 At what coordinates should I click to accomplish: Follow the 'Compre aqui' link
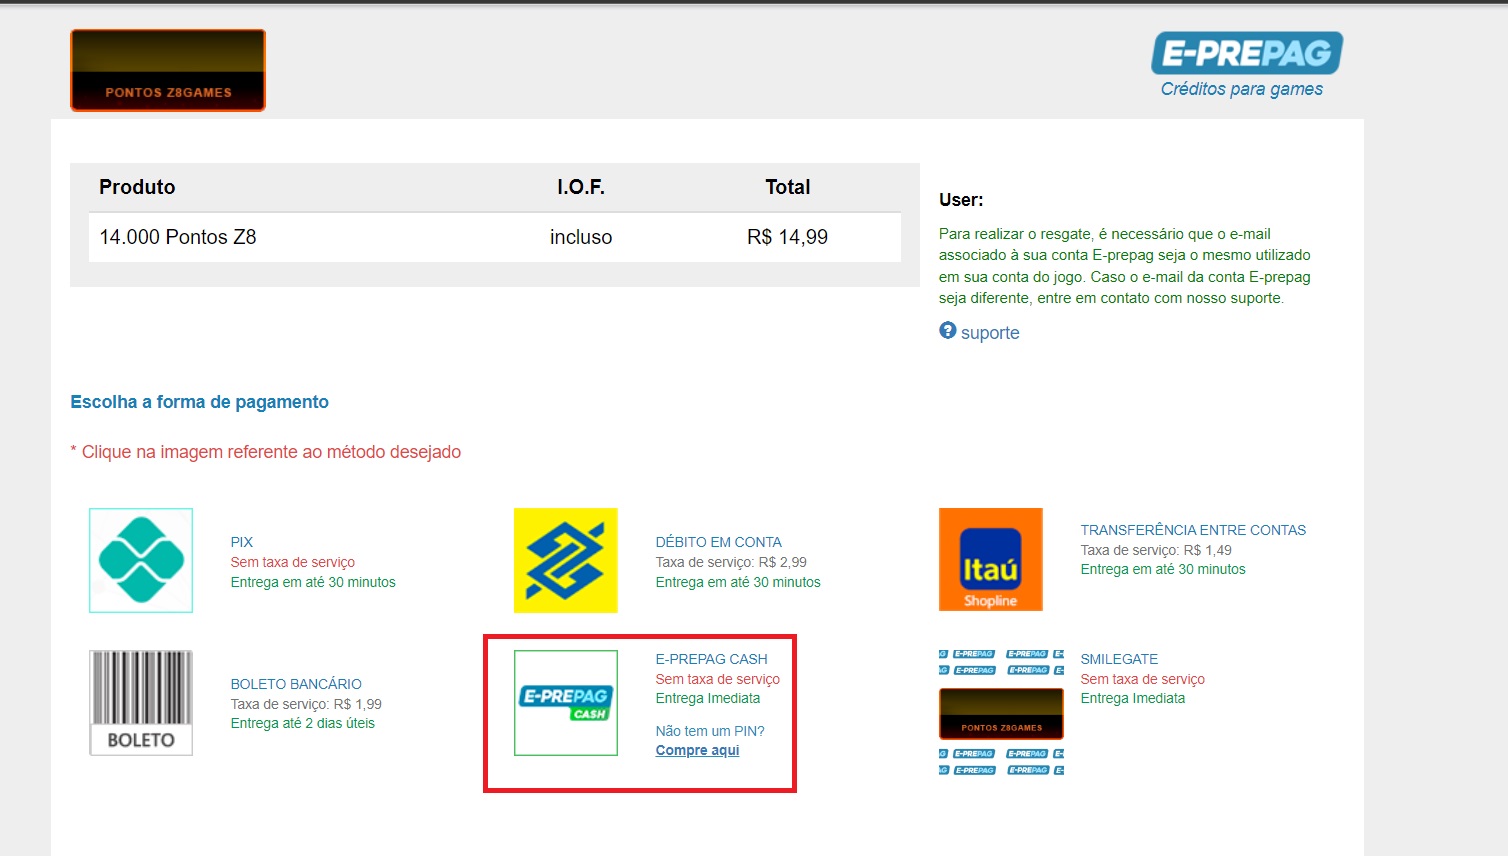697,750
